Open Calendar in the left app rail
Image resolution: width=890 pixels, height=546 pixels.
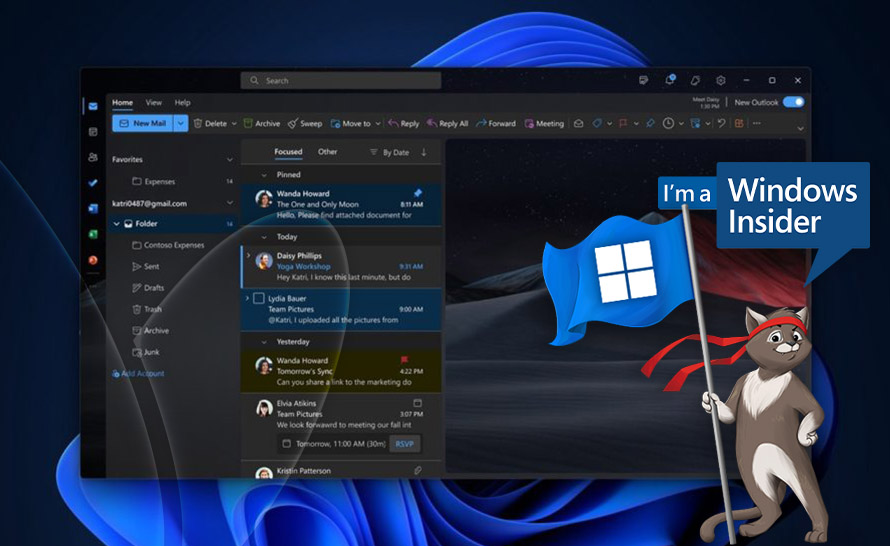click(x=93, y=132)
